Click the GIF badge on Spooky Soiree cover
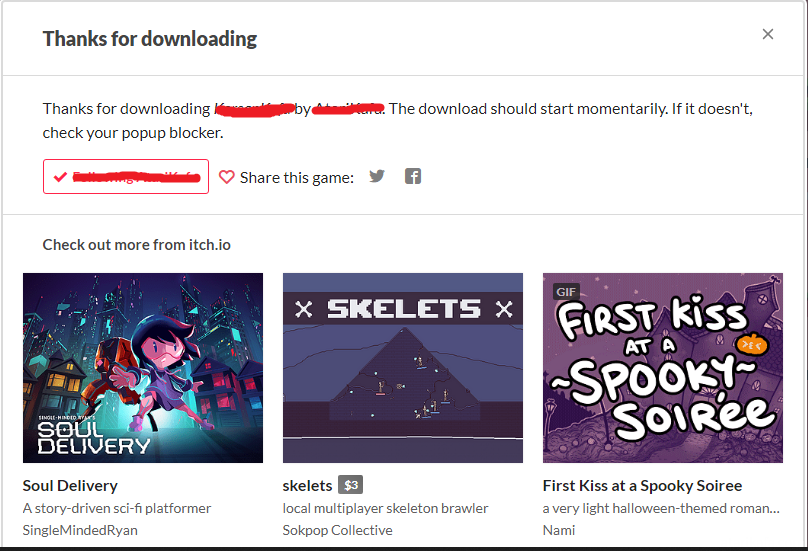808x551 pixels. tap(566, 292)
